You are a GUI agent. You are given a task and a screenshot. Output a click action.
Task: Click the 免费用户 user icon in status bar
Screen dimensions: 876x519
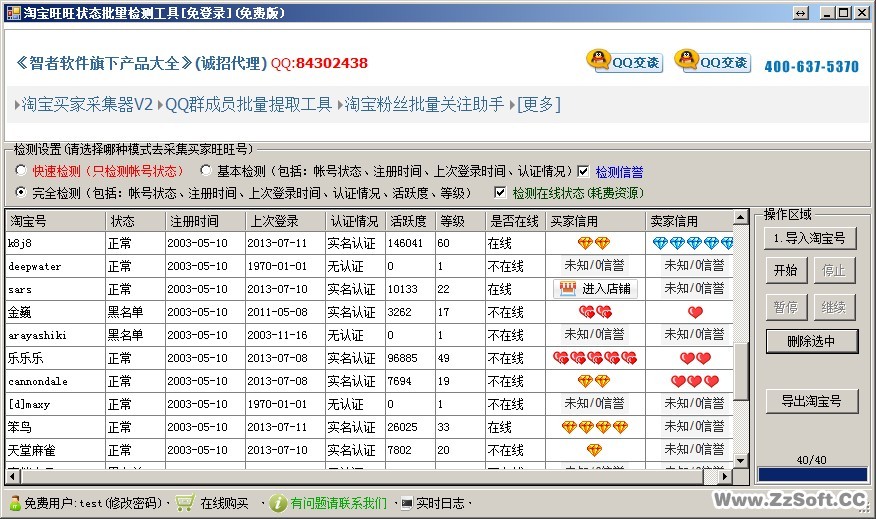click(15, 502)
